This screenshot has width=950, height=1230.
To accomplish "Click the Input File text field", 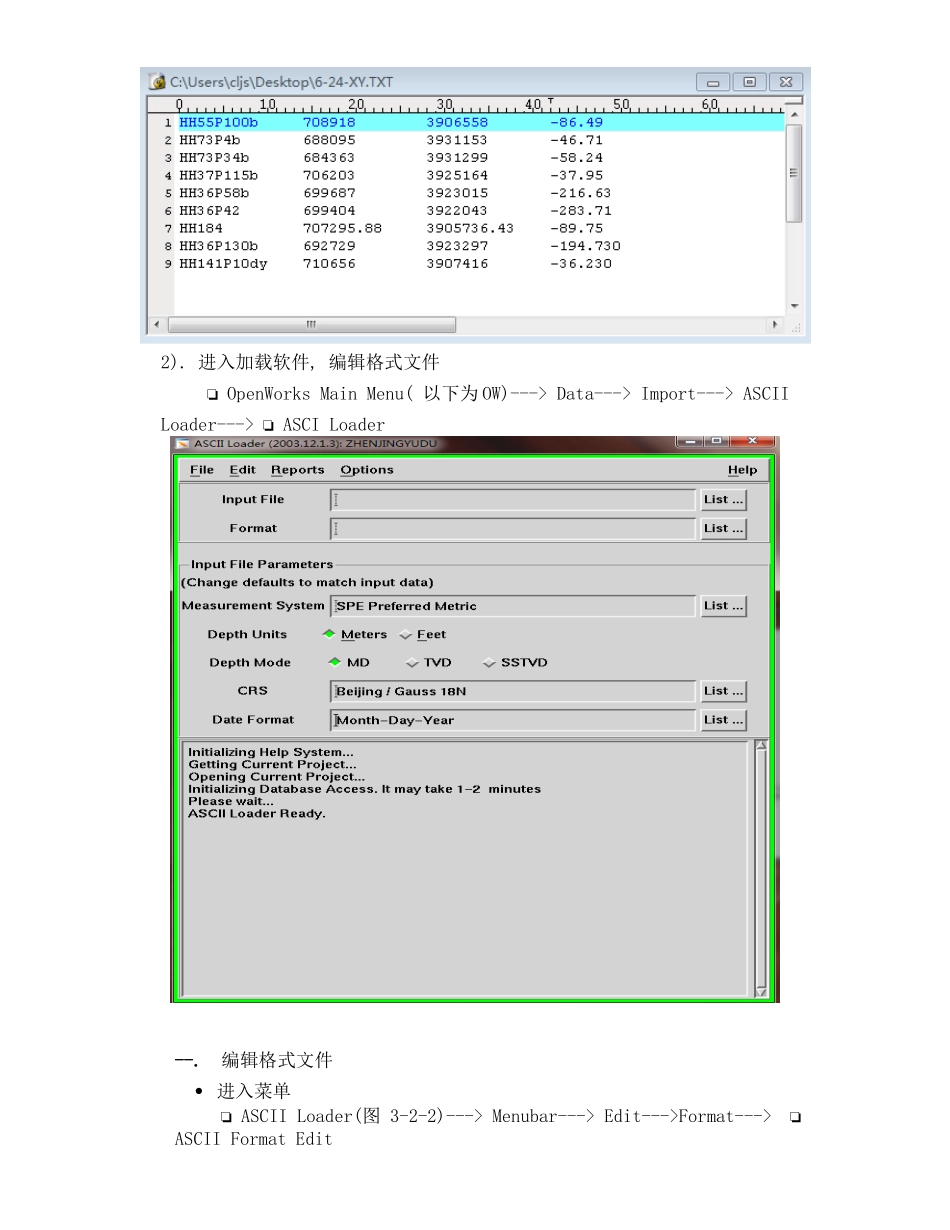I will click(x=512, y=500).
